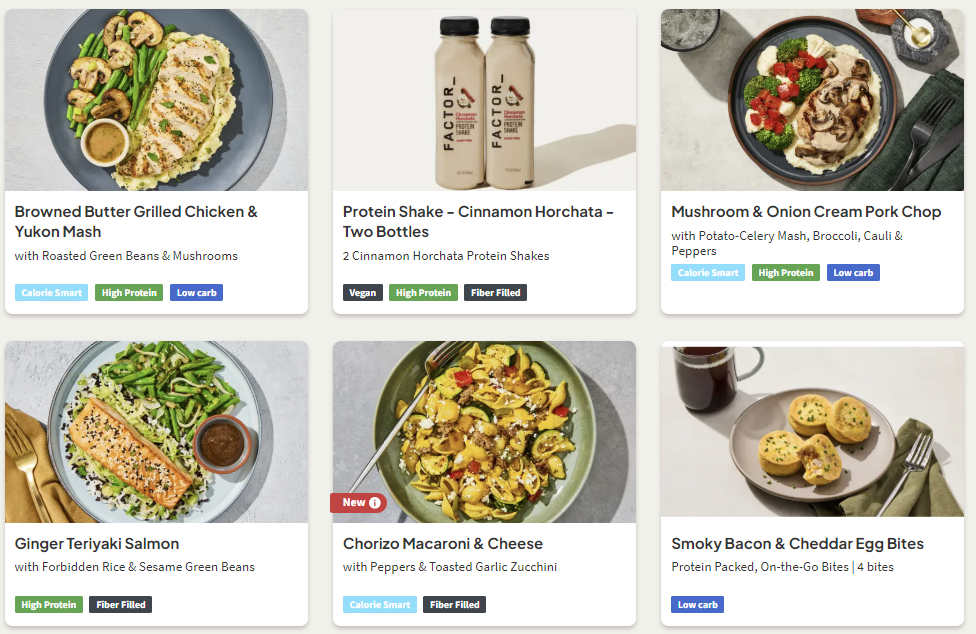This screenshot has height=634, width=976.
Task: Select the Calorie Smart tag on Chorizo Macaroni card
Action: [x=380, y=605]
